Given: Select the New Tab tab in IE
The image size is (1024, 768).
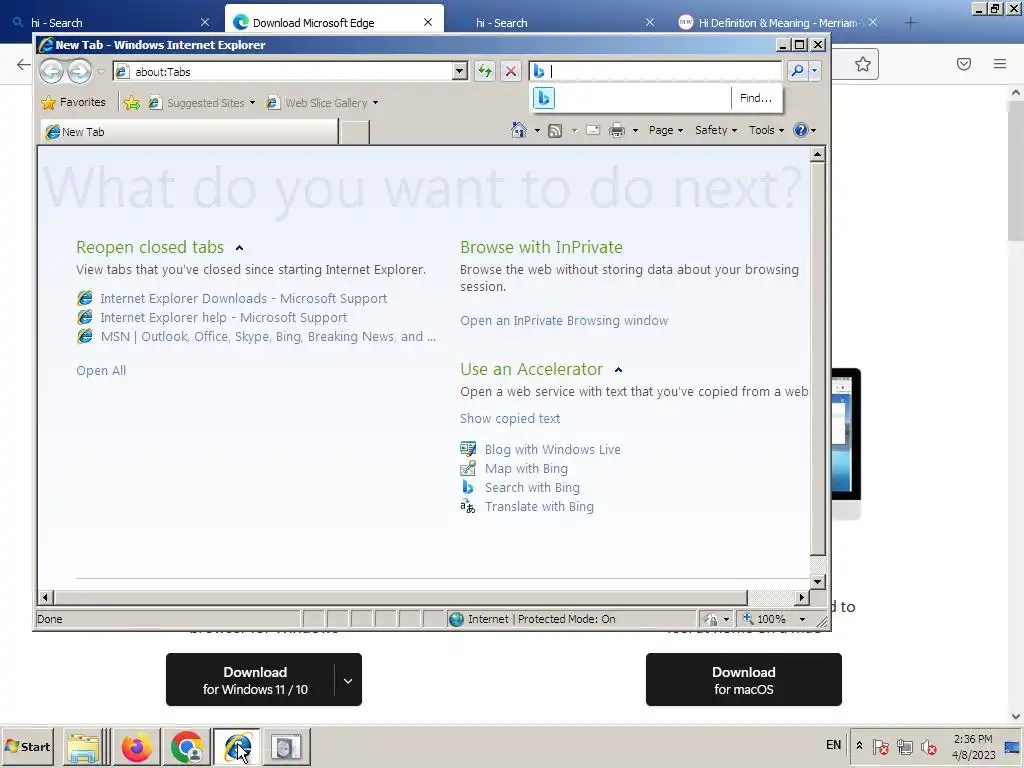Looking at the screenshot, I should coord(189,131).
